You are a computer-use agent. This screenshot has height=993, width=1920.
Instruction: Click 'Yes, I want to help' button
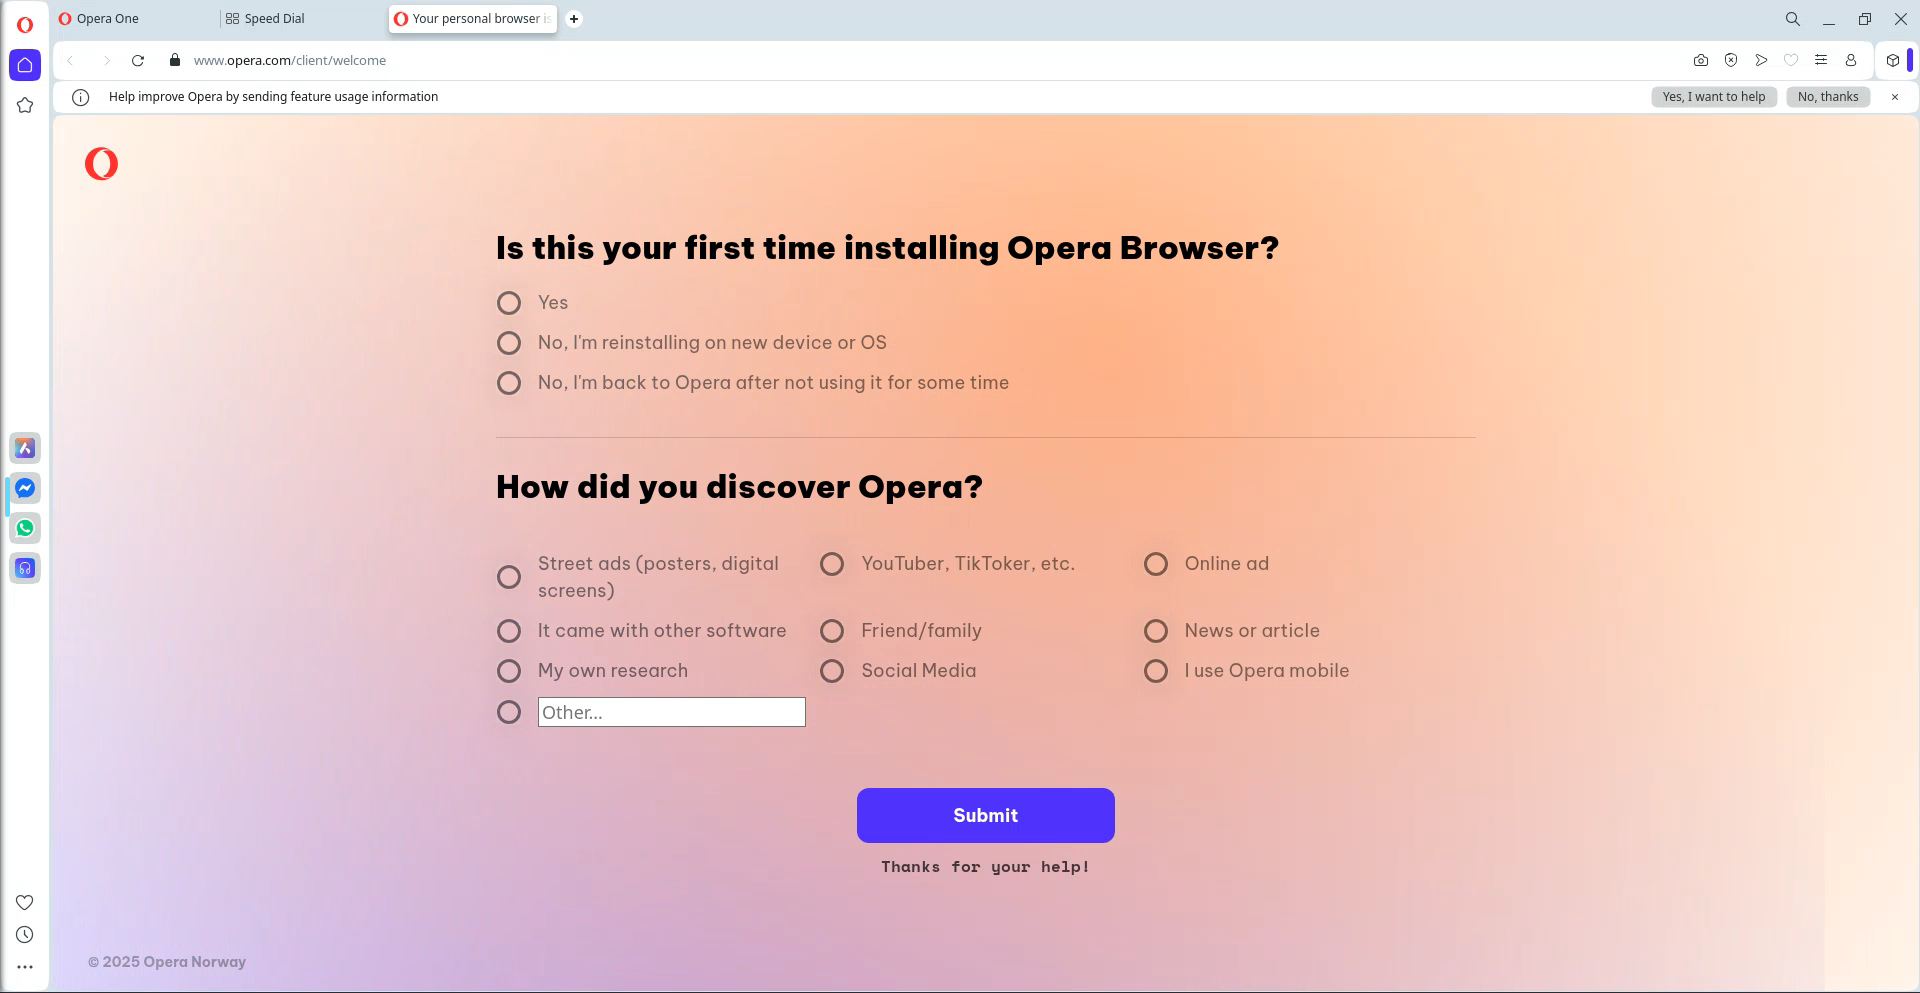click(1714, 97)
